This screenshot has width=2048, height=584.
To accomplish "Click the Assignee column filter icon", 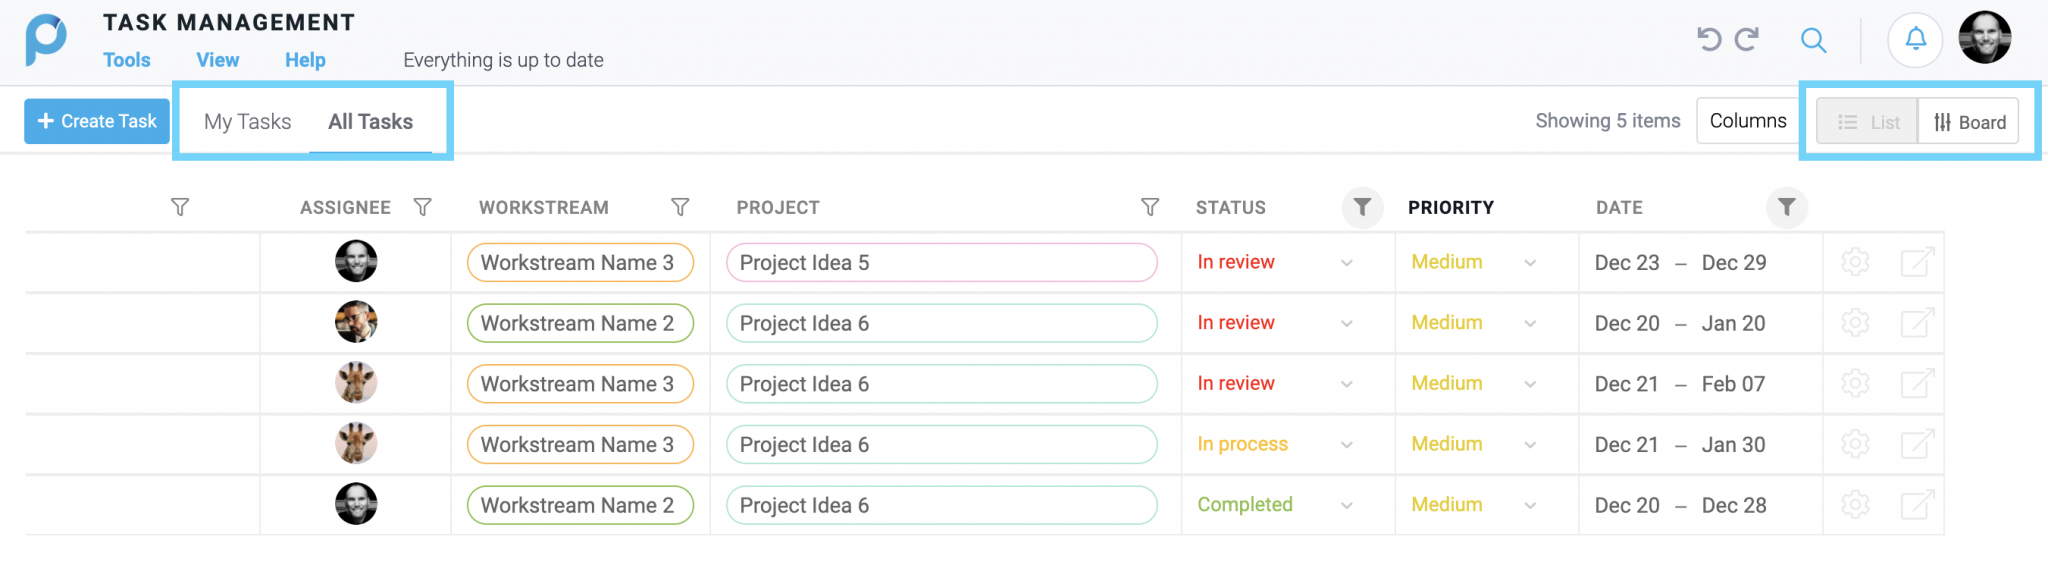I will (422, 207).
